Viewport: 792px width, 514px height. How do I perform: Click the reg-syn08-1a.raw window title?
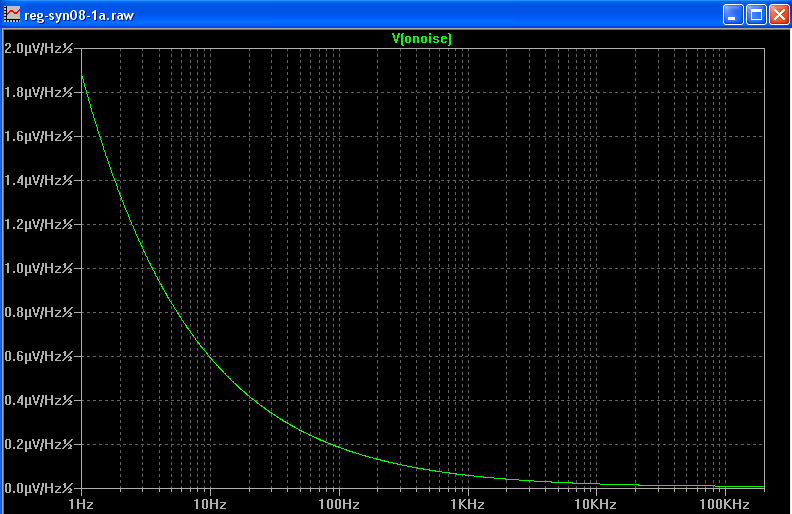coord(79,15)
